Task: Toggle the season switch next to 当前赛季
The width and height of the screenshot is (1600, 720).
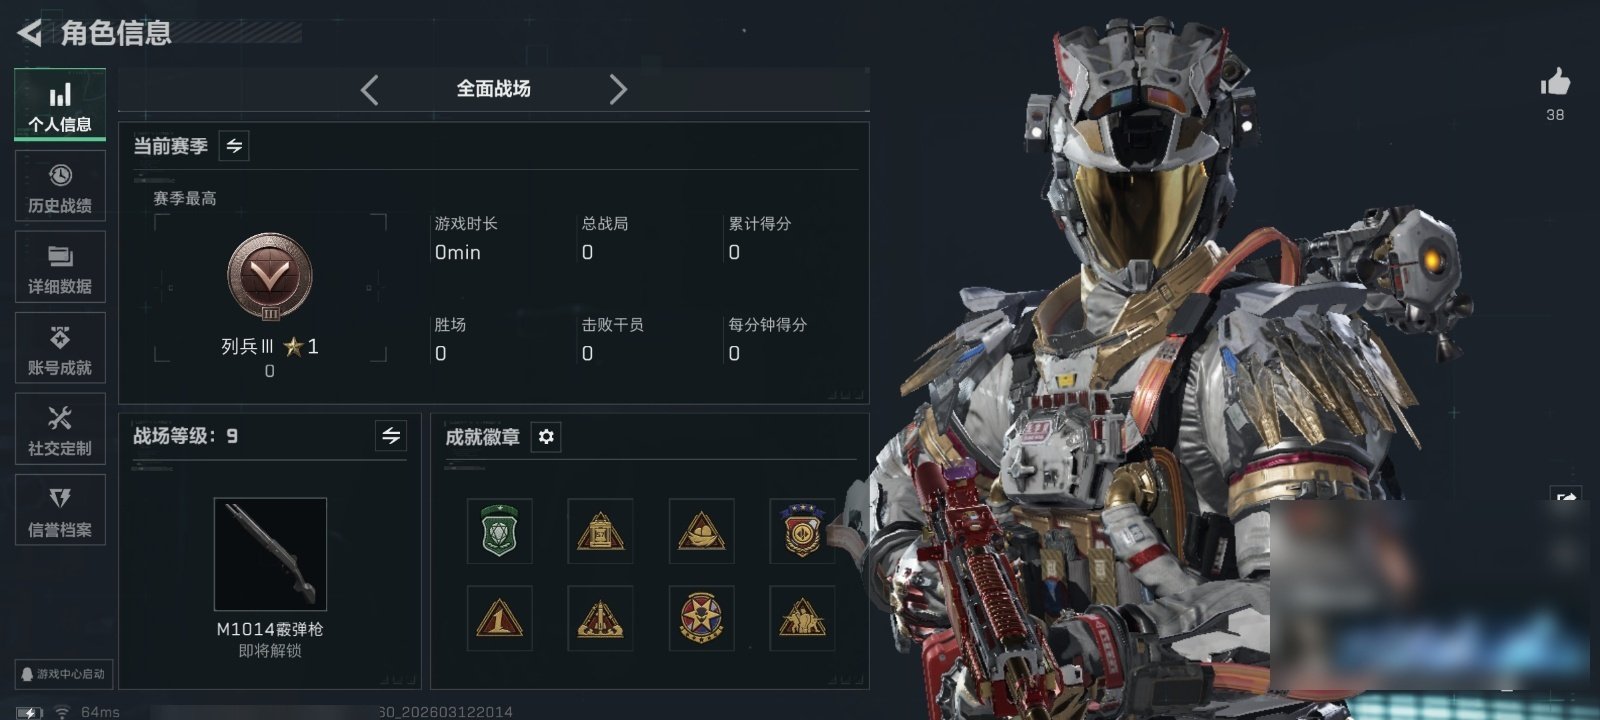Action: click(x=234, y=146)
